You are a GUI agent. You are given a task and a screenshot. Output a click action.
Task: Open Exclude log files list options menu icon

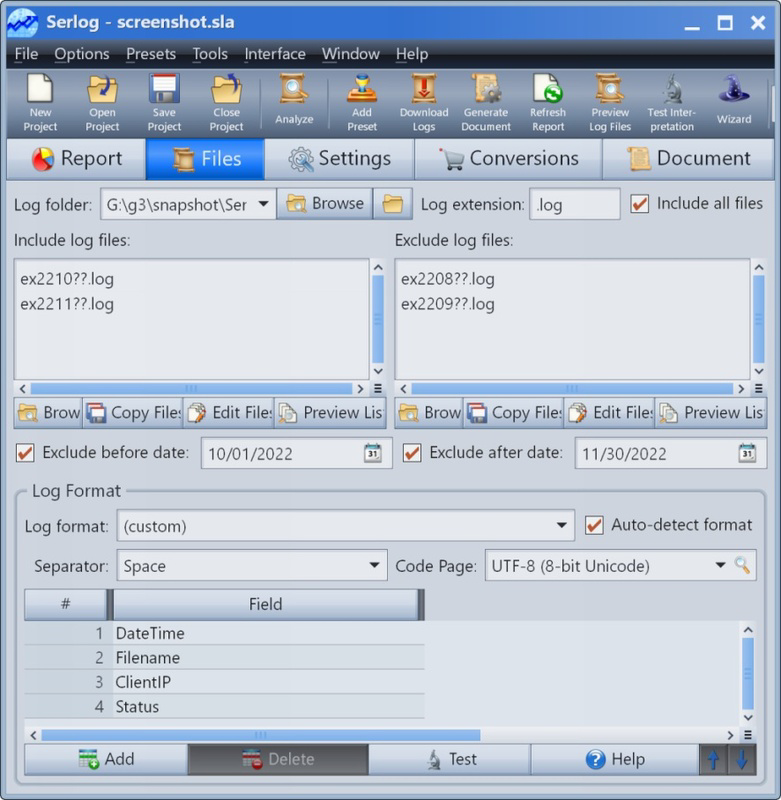tap(759, 389)
